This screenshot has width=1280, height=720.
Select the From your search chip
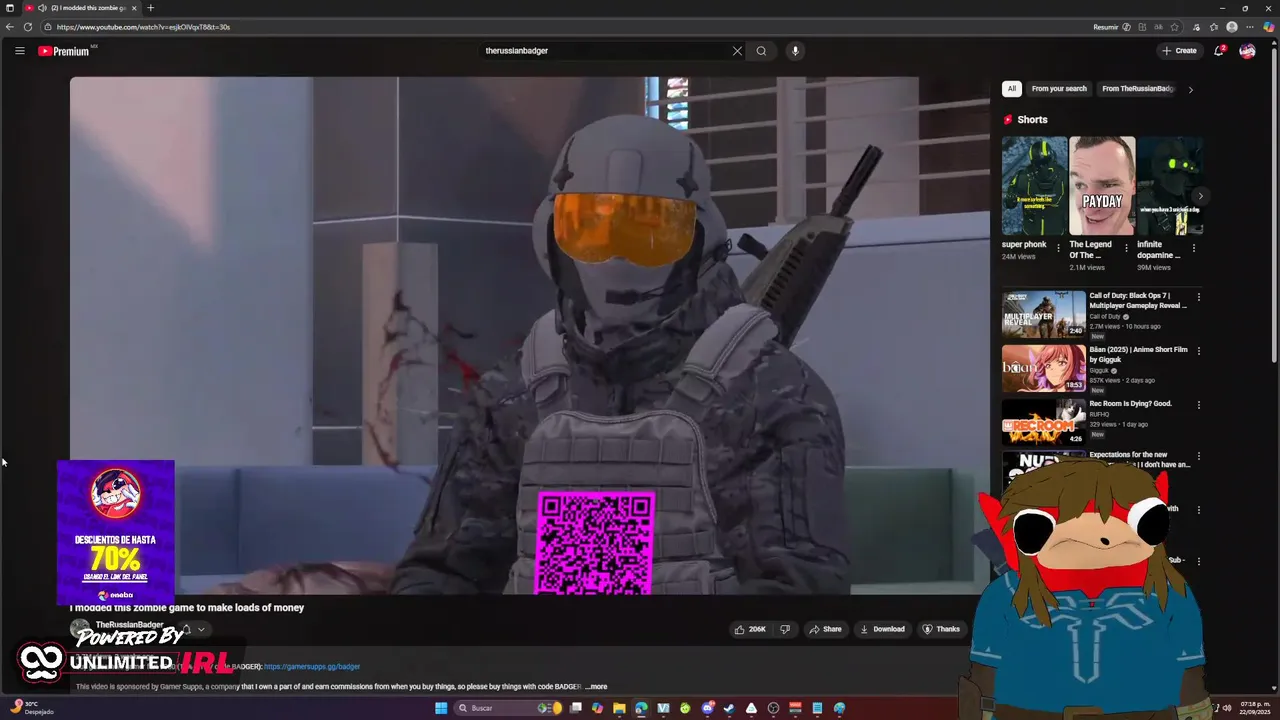[x=1059, y=89]
